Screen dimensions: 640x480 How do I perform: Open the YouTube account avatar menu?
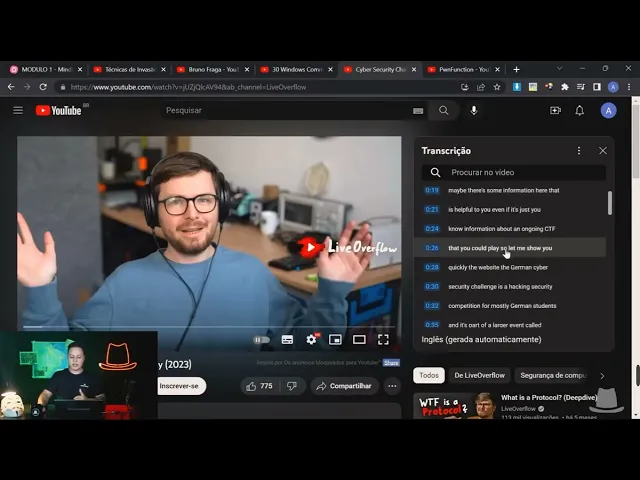608,111
